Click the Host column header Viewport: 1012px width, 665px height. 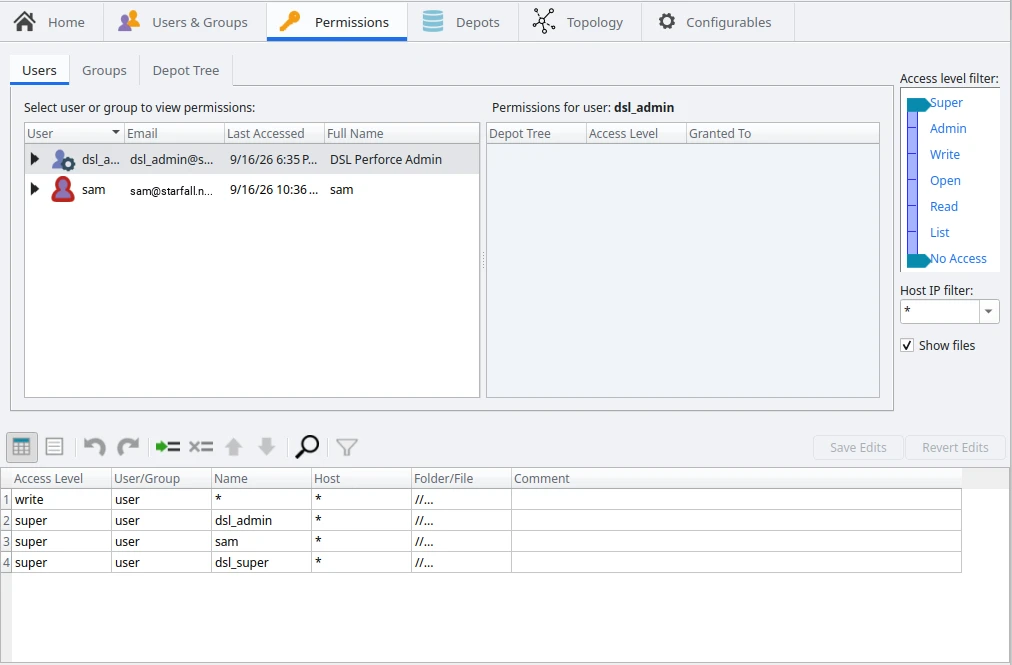coord(361,478)
